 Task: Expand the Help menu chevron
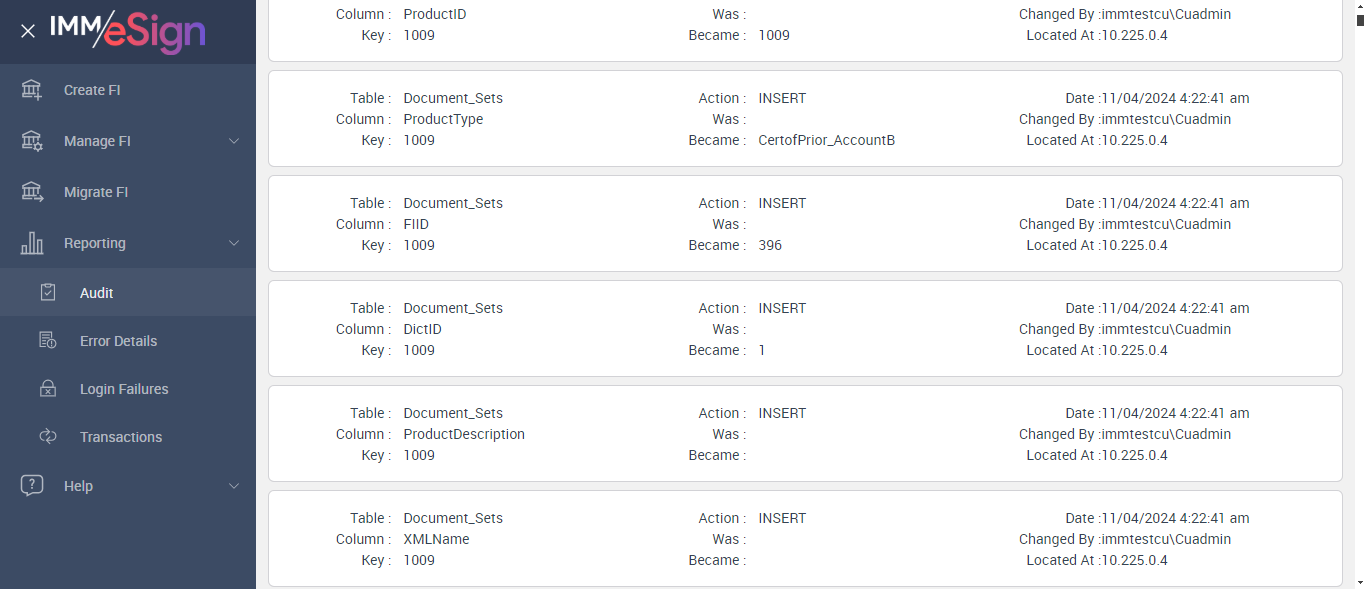coord(234,486)
